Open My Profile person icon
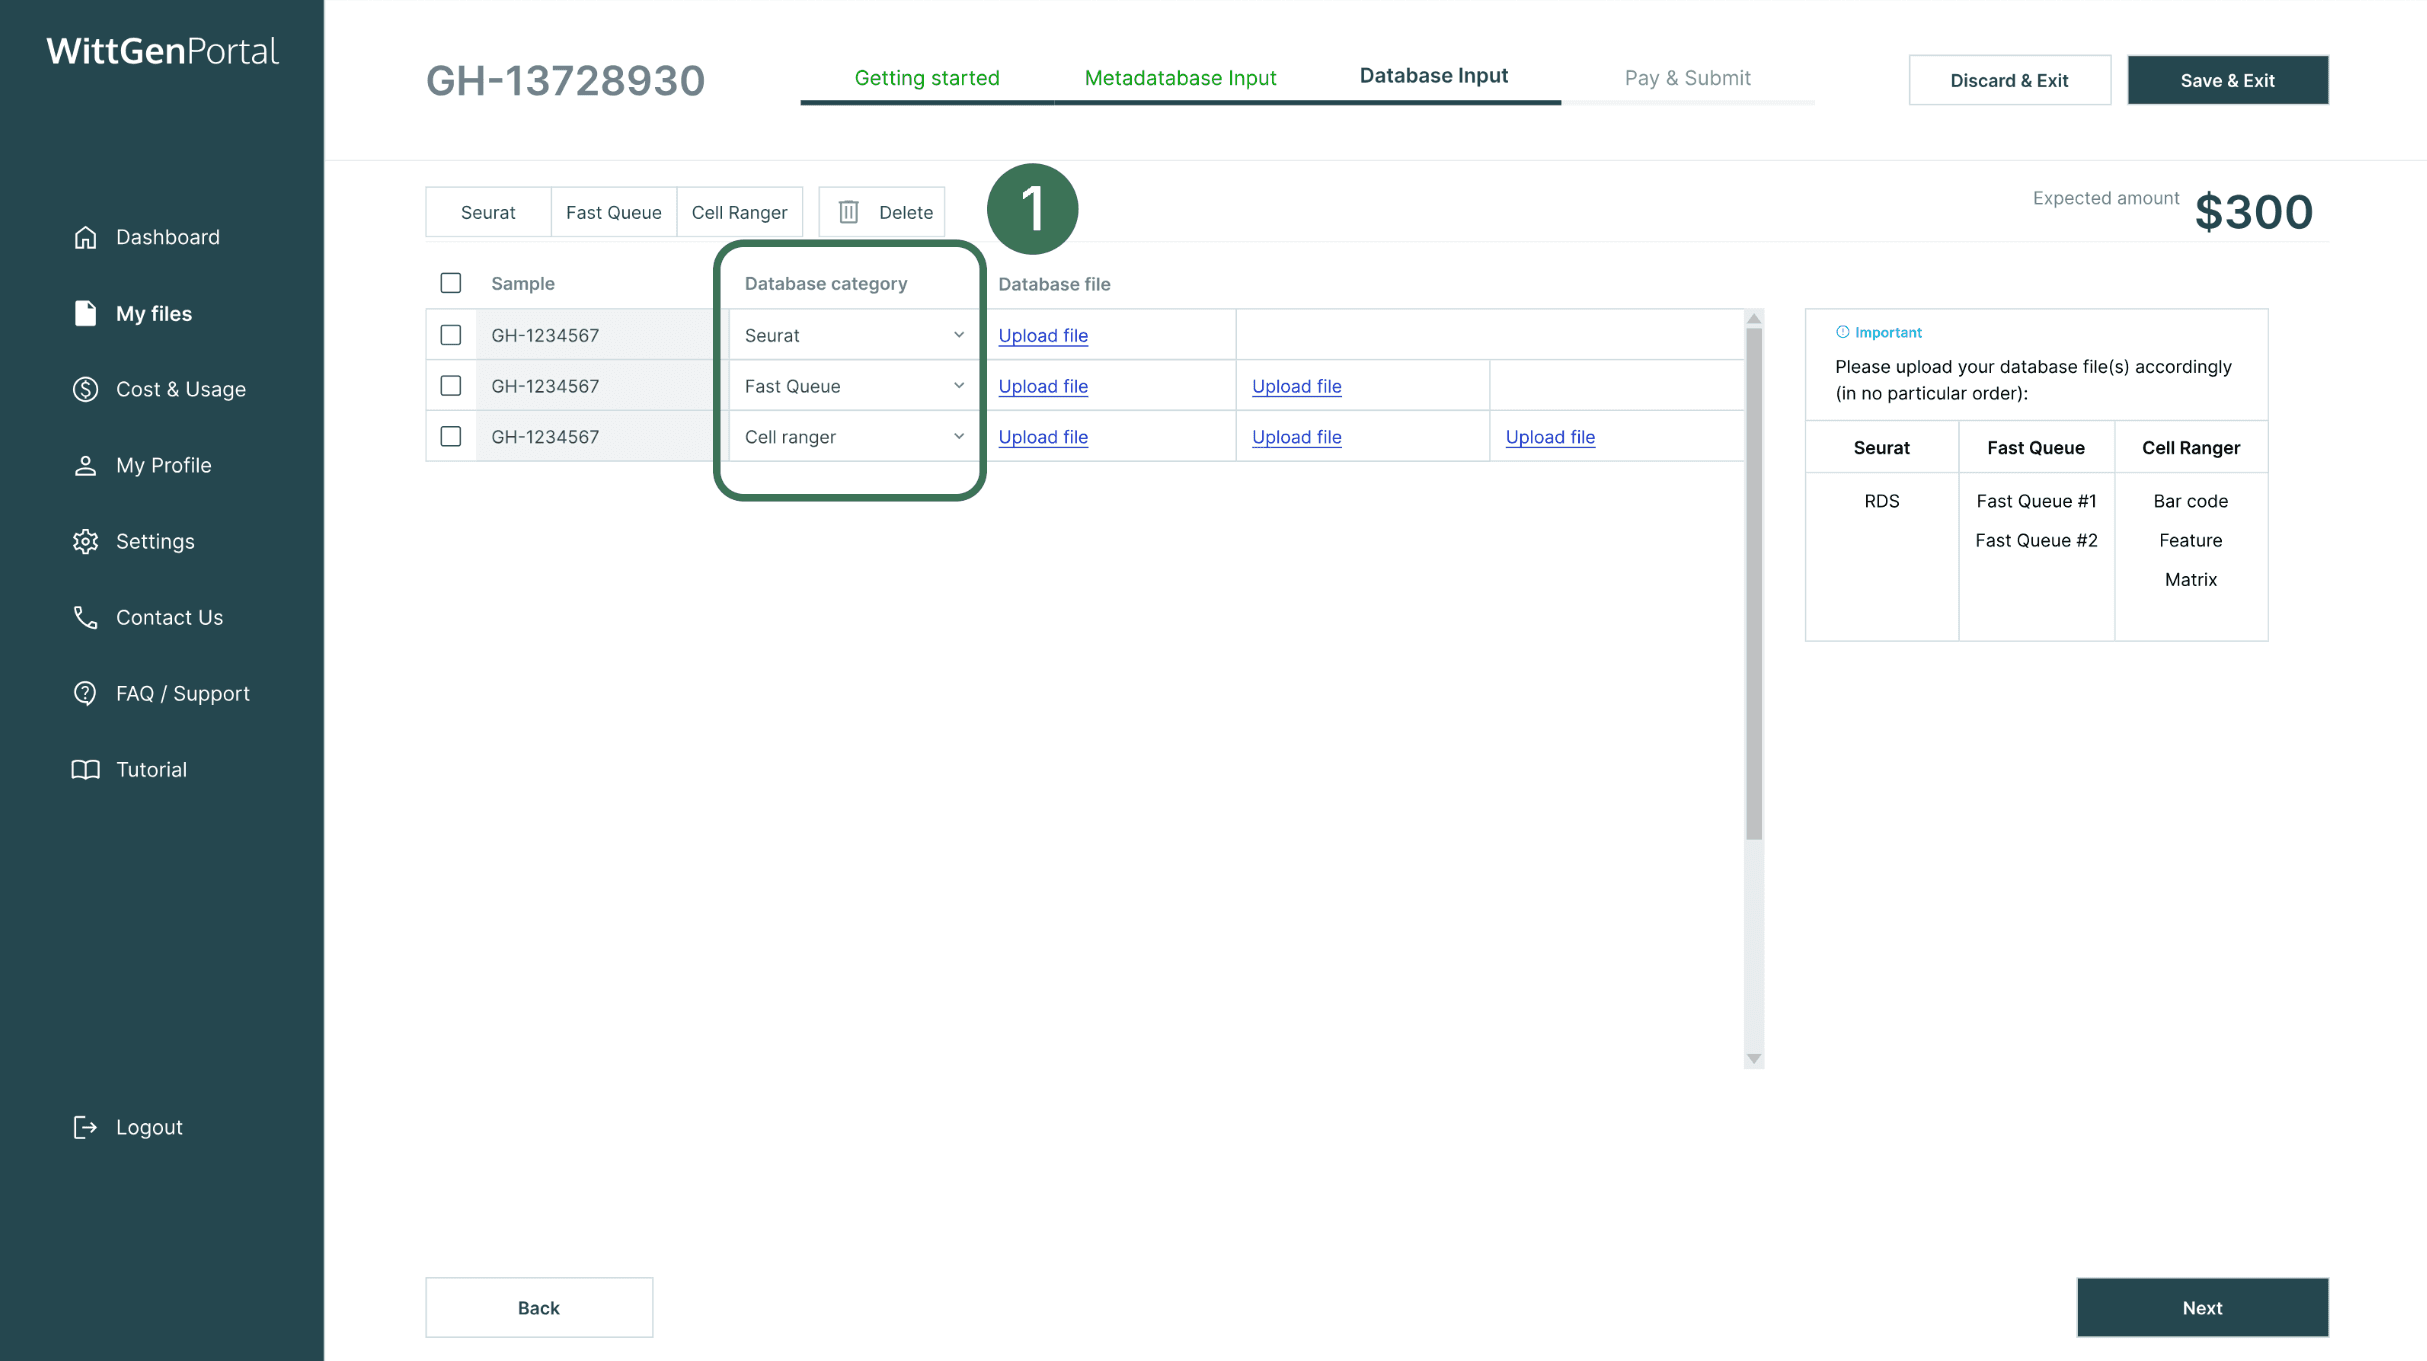The image size is (2427, 1361). 85,465
